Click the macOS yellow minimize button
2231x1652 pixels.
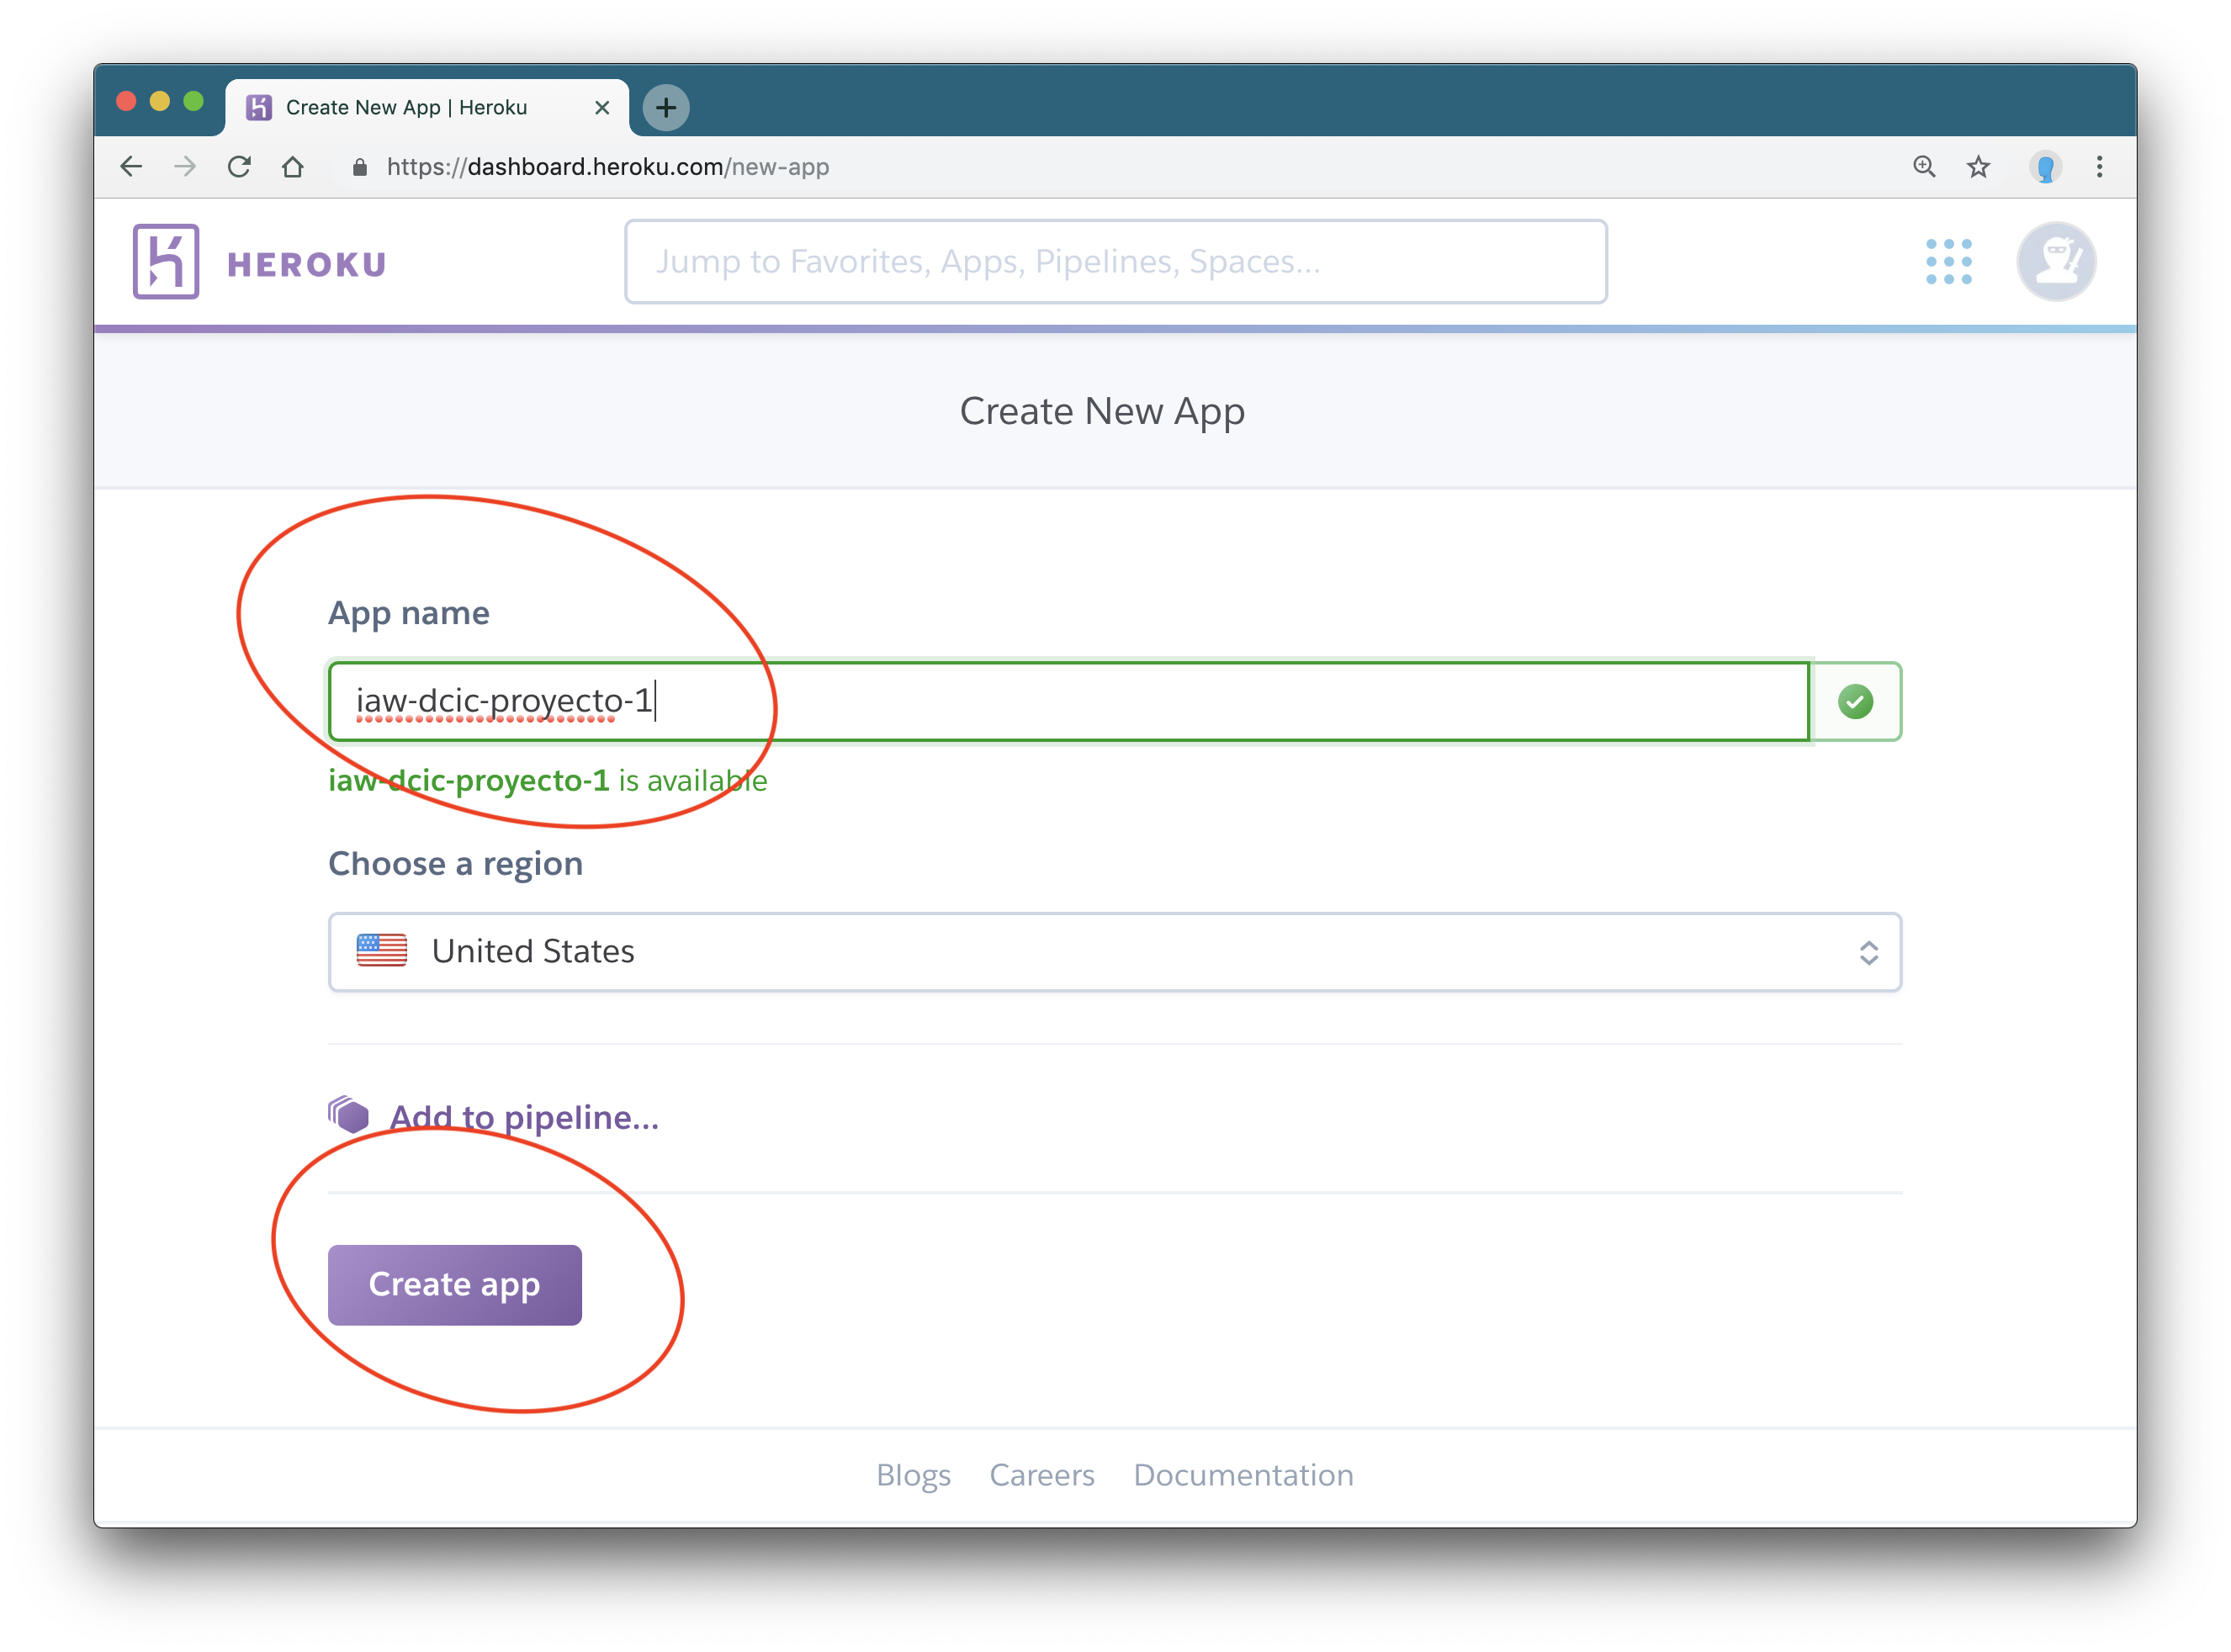[160, 101]
